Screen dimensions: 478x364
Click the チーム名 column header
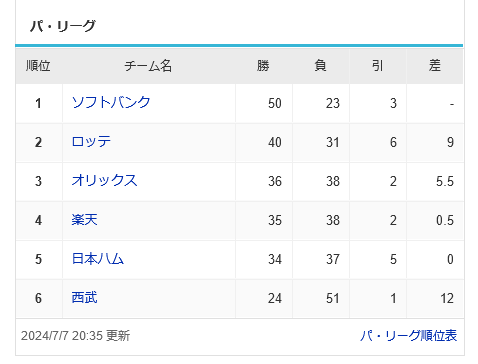pyautogui.click(x=148, y=66)
